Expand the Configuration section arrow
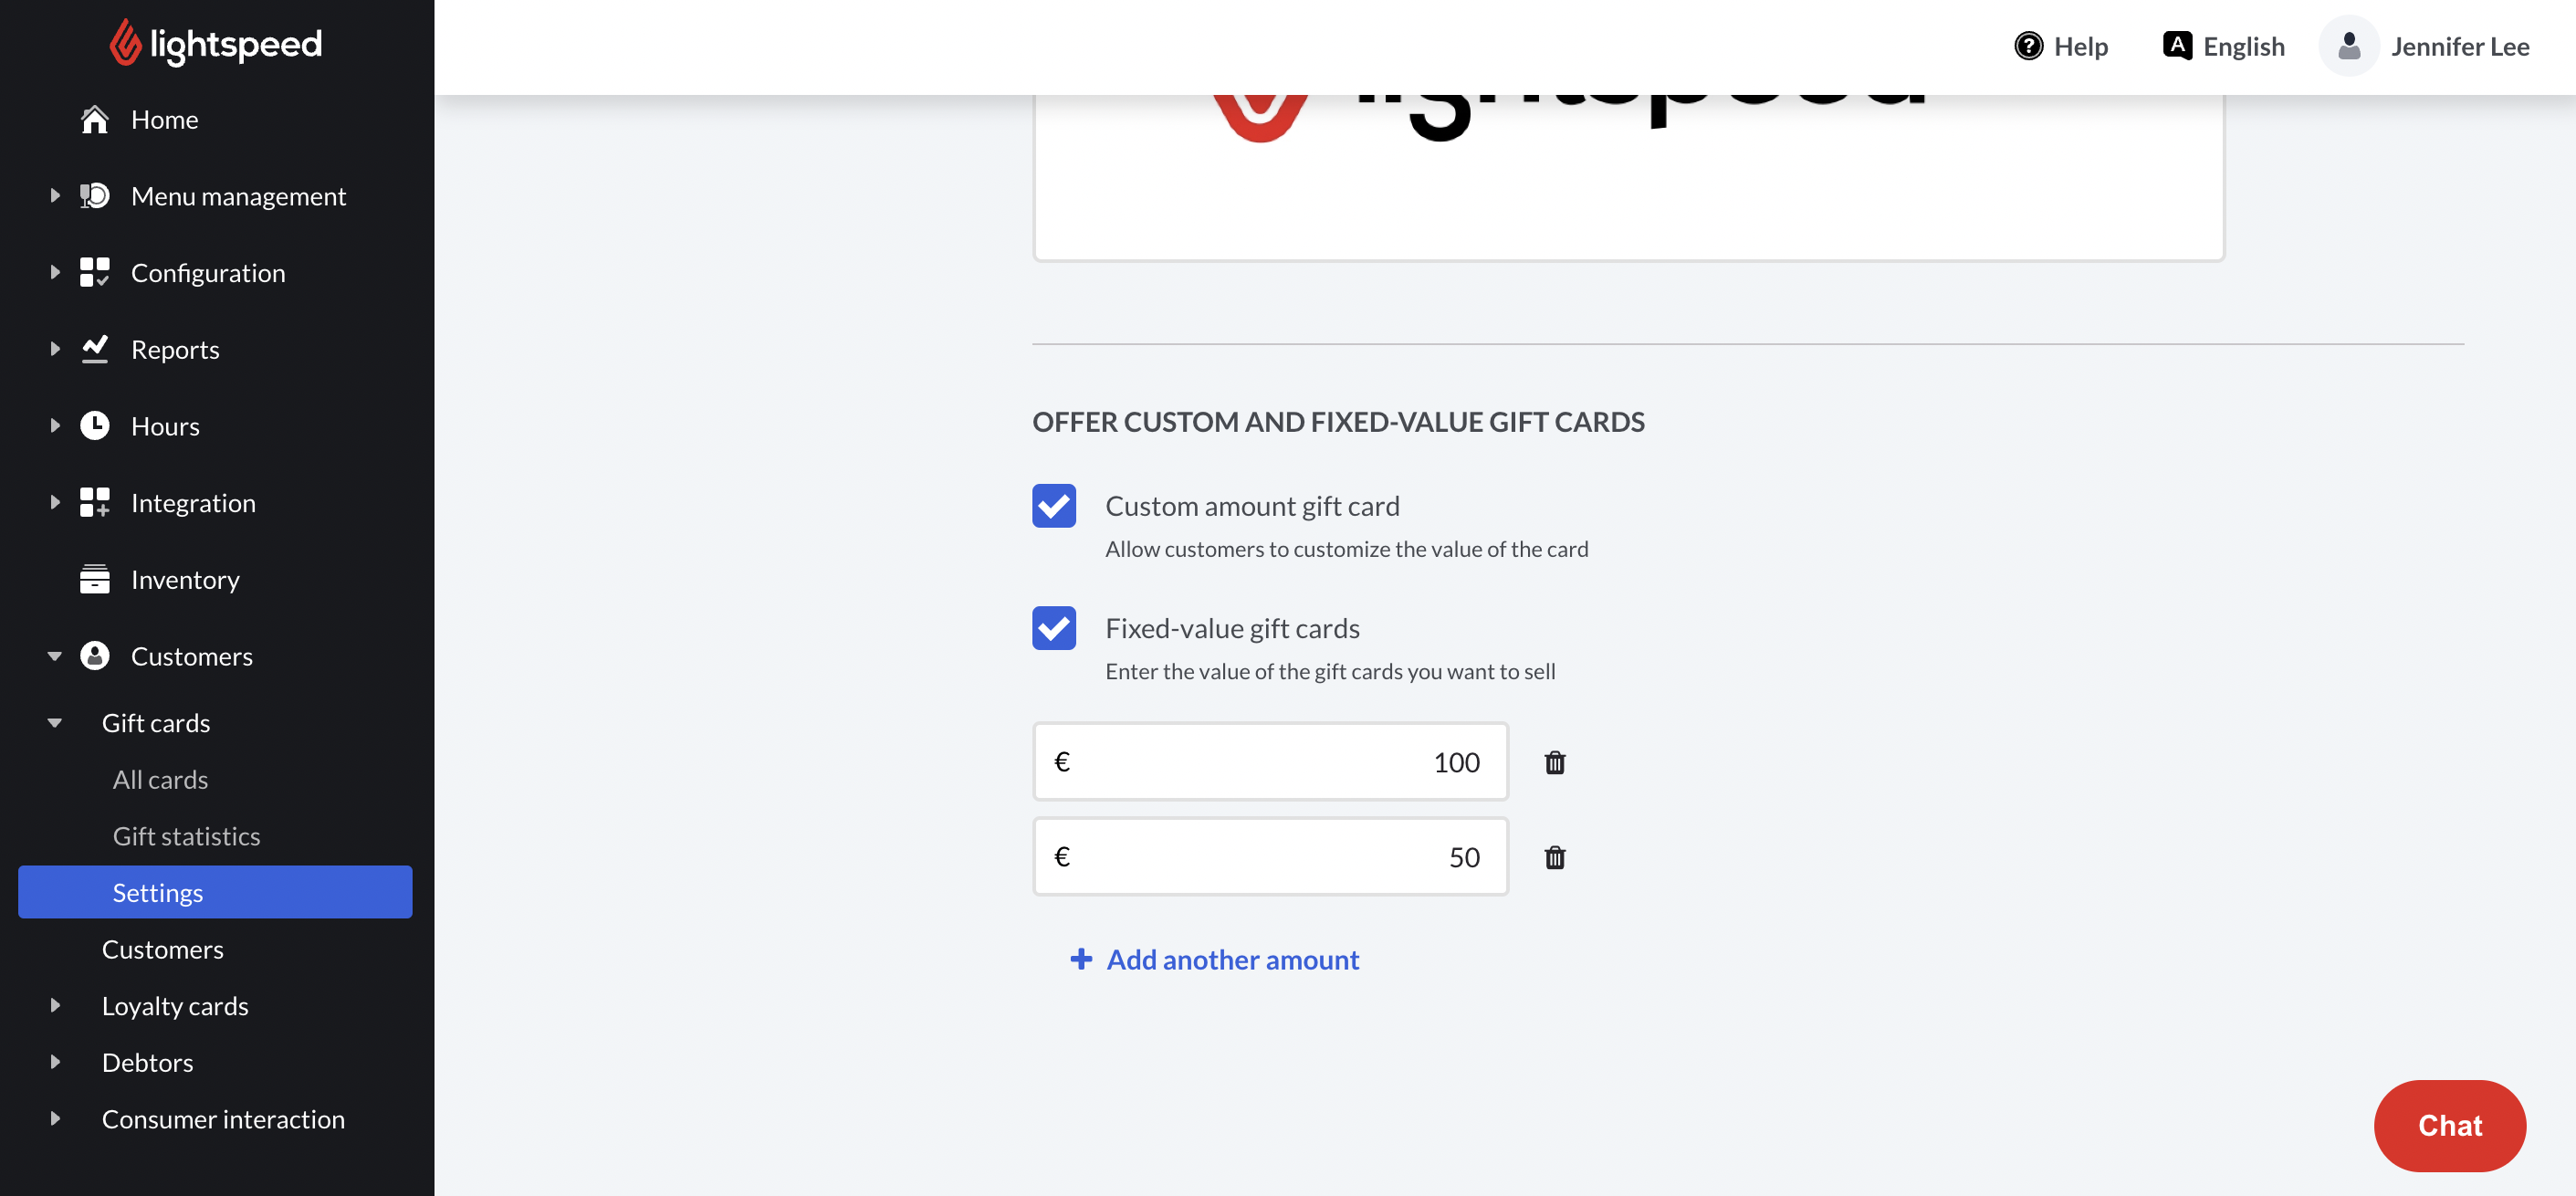This screenshot has width=2576, height=1196. (55, 273)
